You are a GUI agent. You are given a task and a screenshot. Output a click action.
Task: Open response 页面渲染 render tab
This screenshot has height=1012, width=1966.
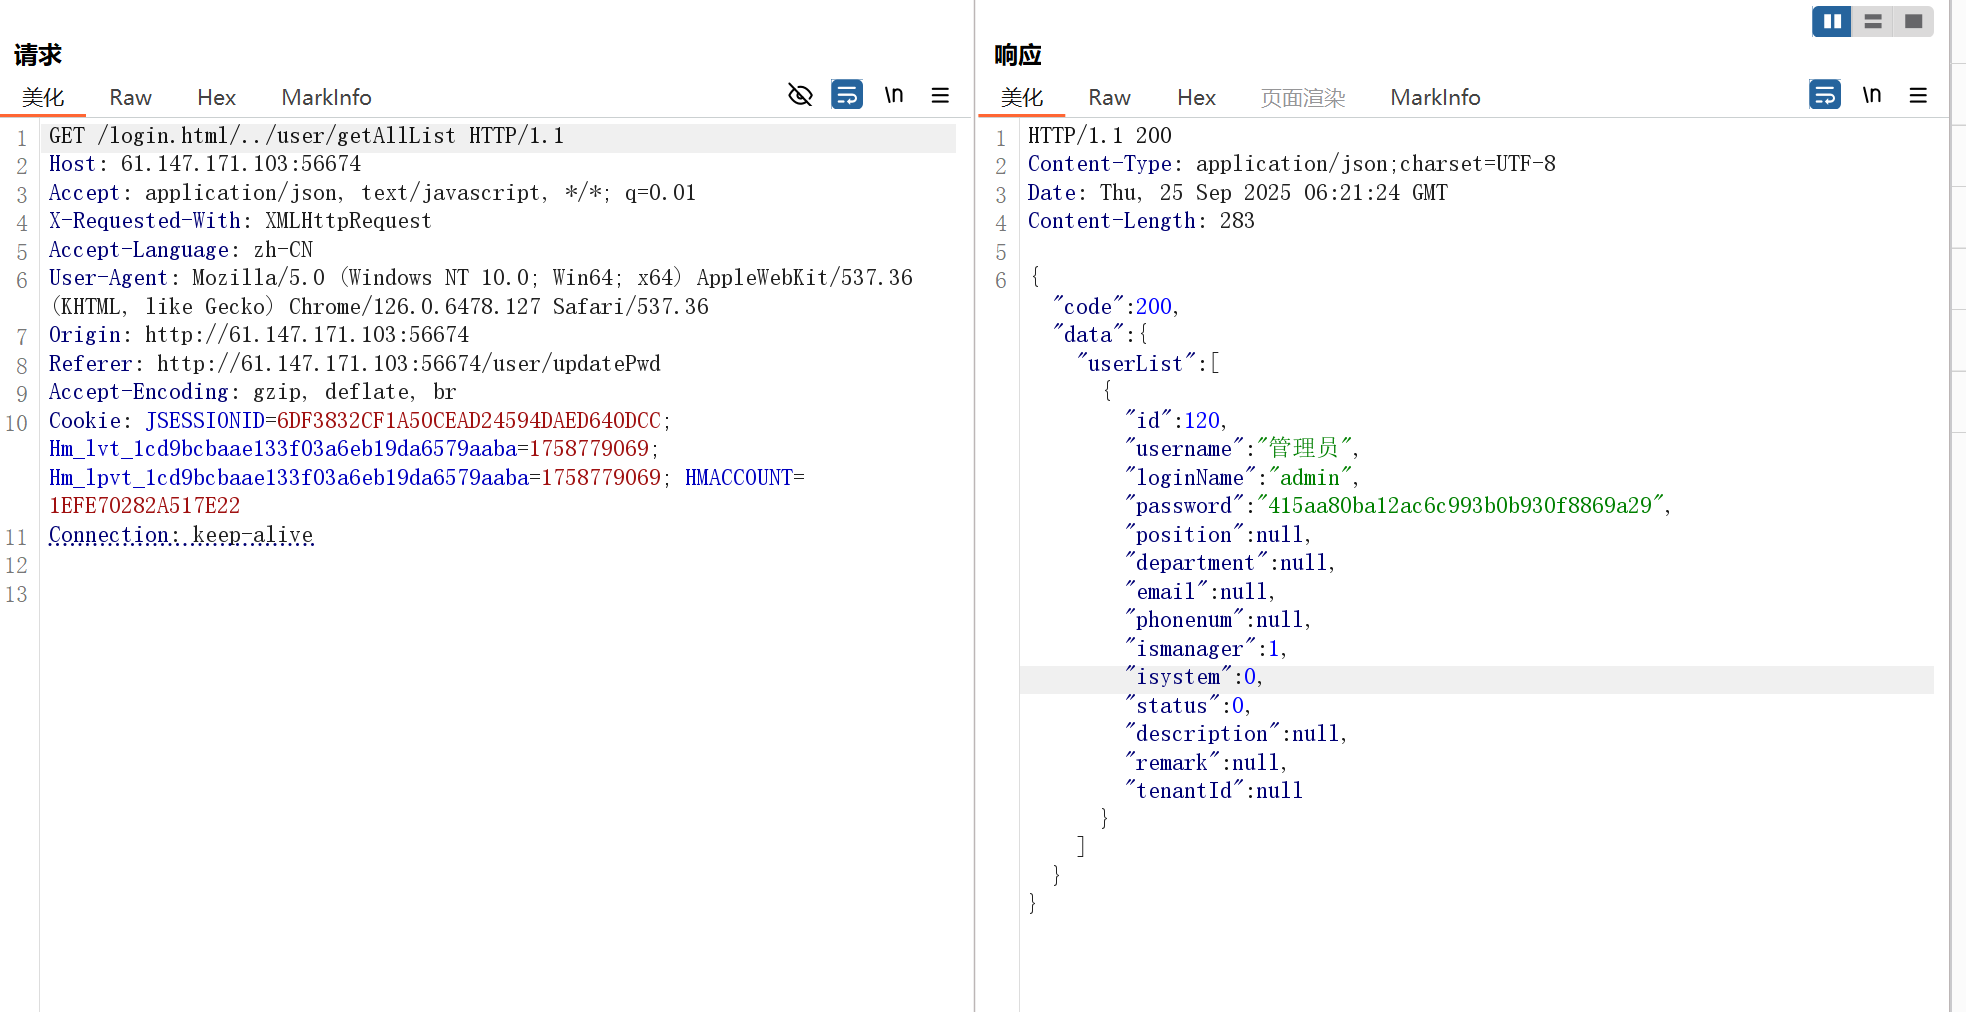(1302, 97)
